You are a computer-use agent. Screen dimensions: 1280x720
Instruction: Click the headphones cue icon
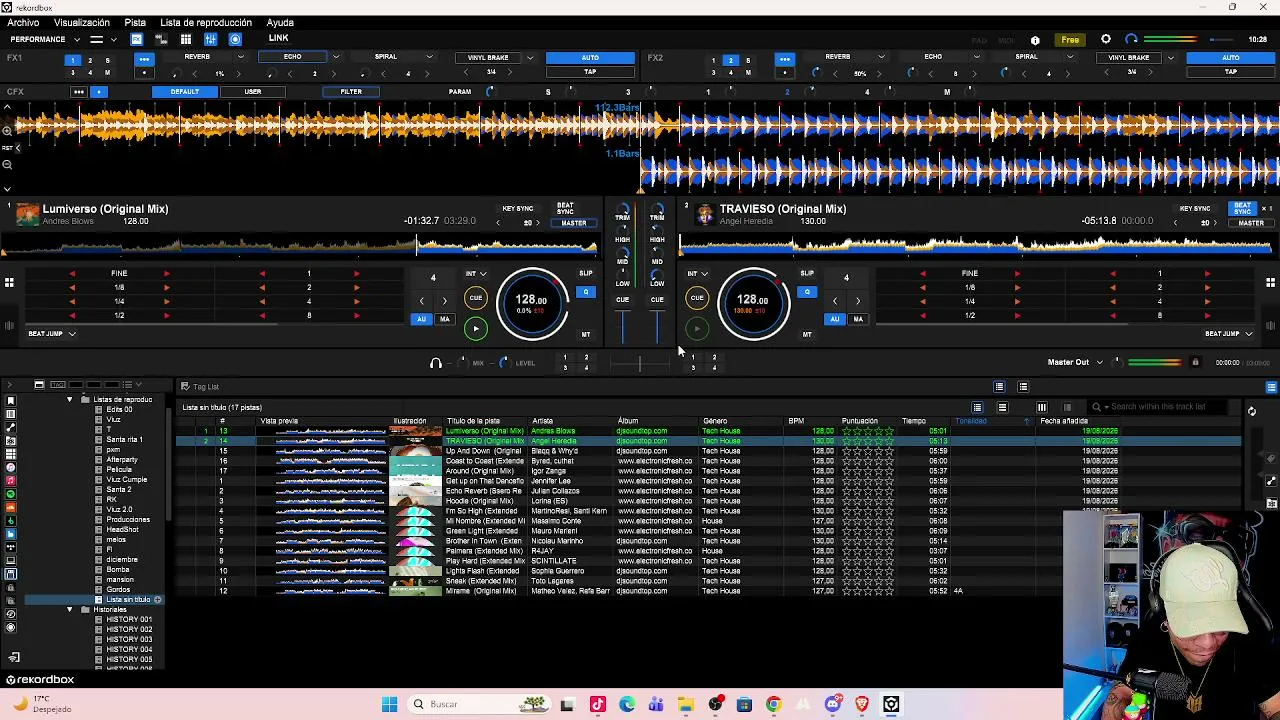pyautogui.click(x=435, y=363)
